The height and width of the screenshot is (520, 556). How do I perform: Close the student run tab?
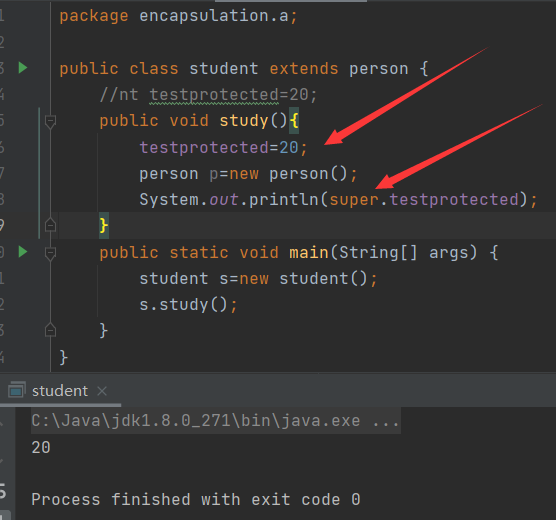(x=102, y=391)
